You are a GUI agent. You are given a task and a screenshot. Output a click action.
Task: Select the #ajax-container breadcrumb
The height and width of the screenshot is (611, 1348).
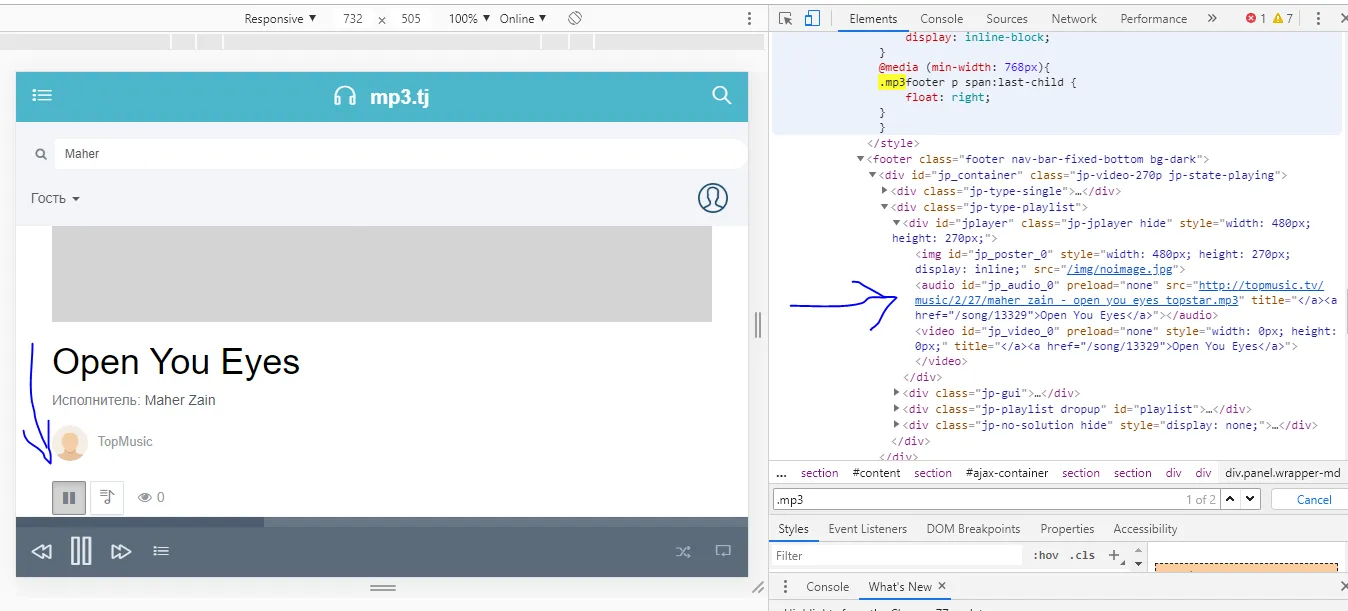point(1007,473)
